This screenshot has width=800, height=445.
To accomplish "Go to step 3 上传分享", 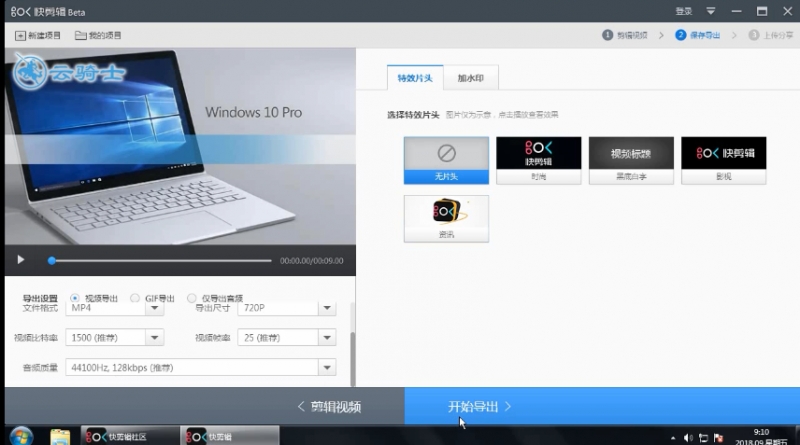I will (x=771, y=35).
